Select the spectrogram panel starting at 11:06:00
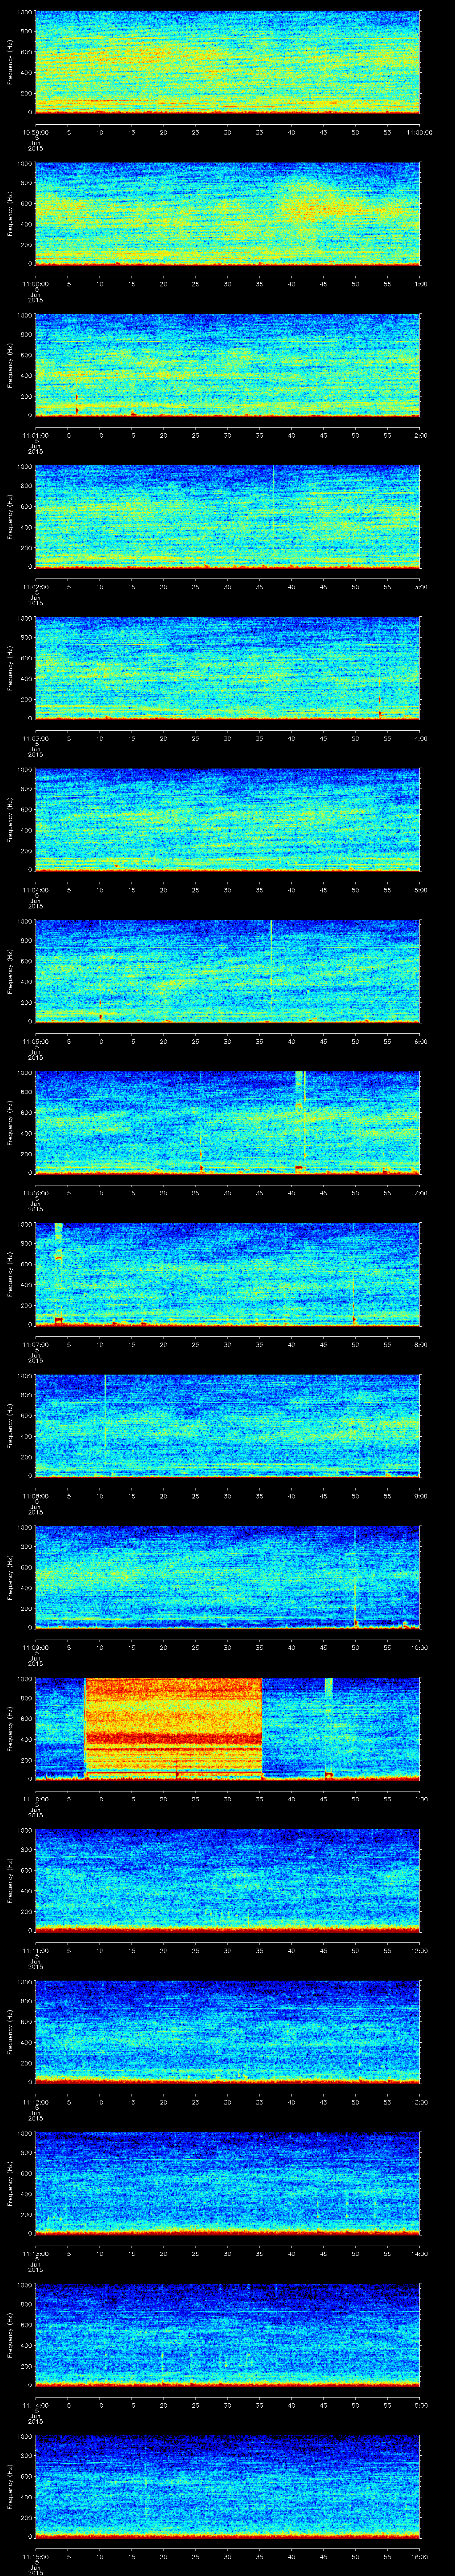Image resolution: width=455 pixels, height=2576 pixels. pyautogui.click(x=227, y=1123)
